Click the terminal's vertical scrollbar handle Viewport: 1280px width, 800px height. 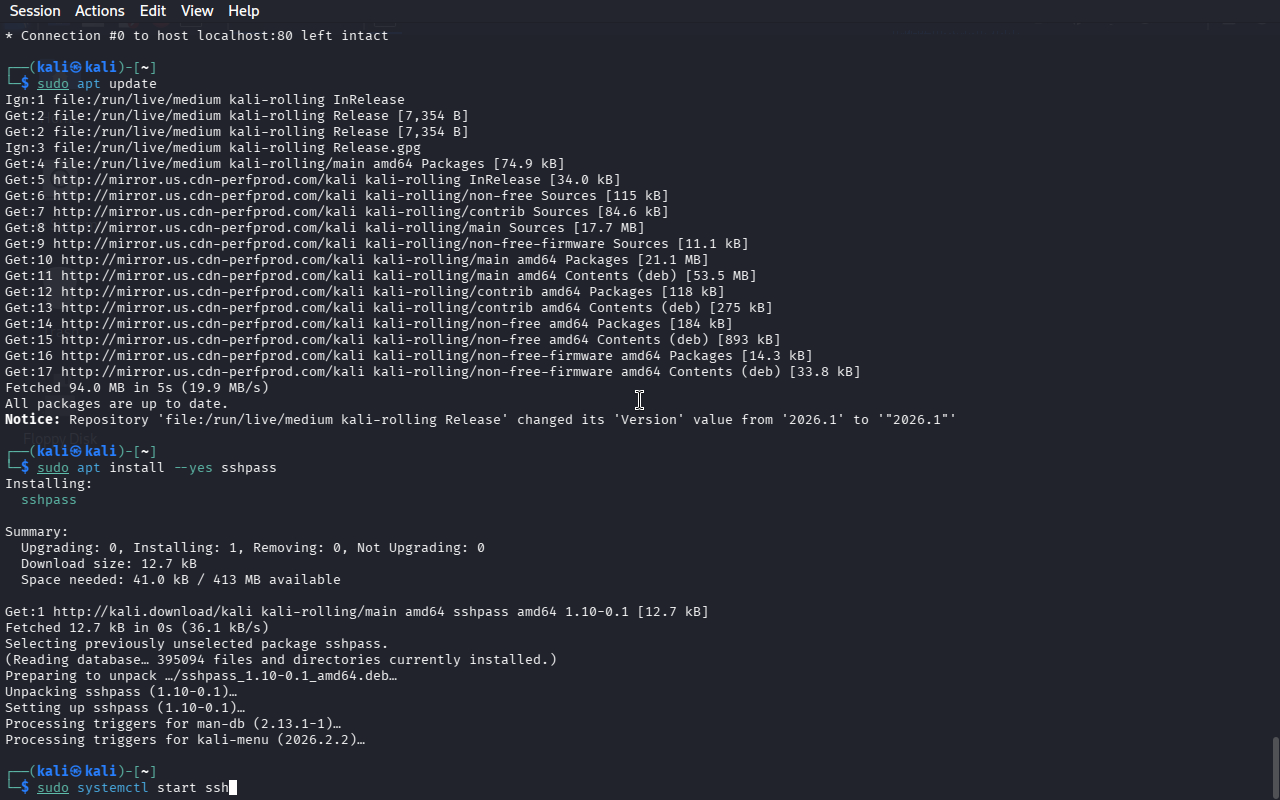[1275, 767]
